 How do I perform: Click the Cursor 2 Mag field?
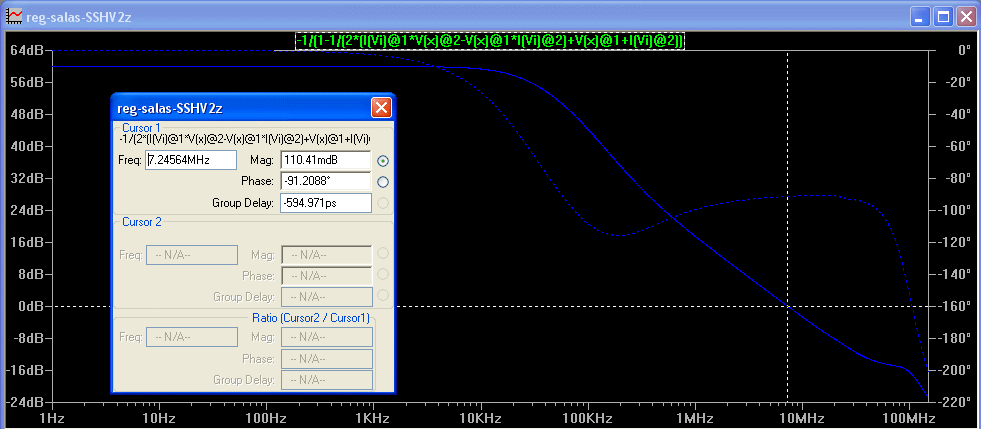pos(327,255)
